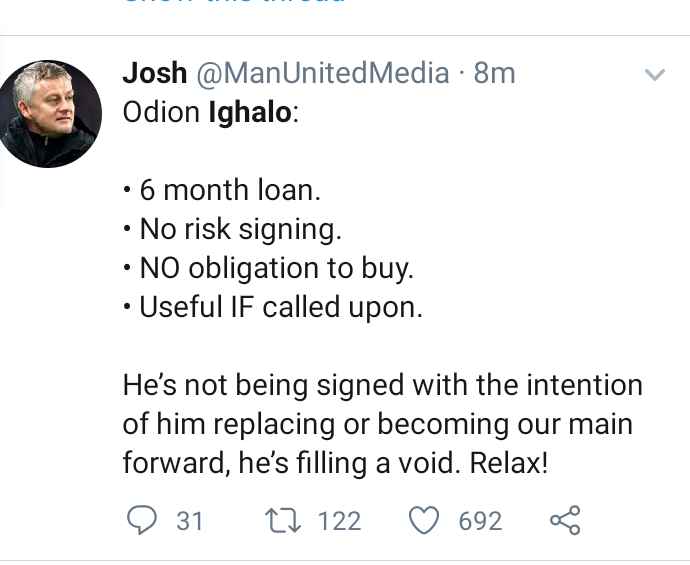The width and height of the screenshot is (690, 565).
Task: Open the partially visible Show this thread link
Action: (x=235, y=2)
